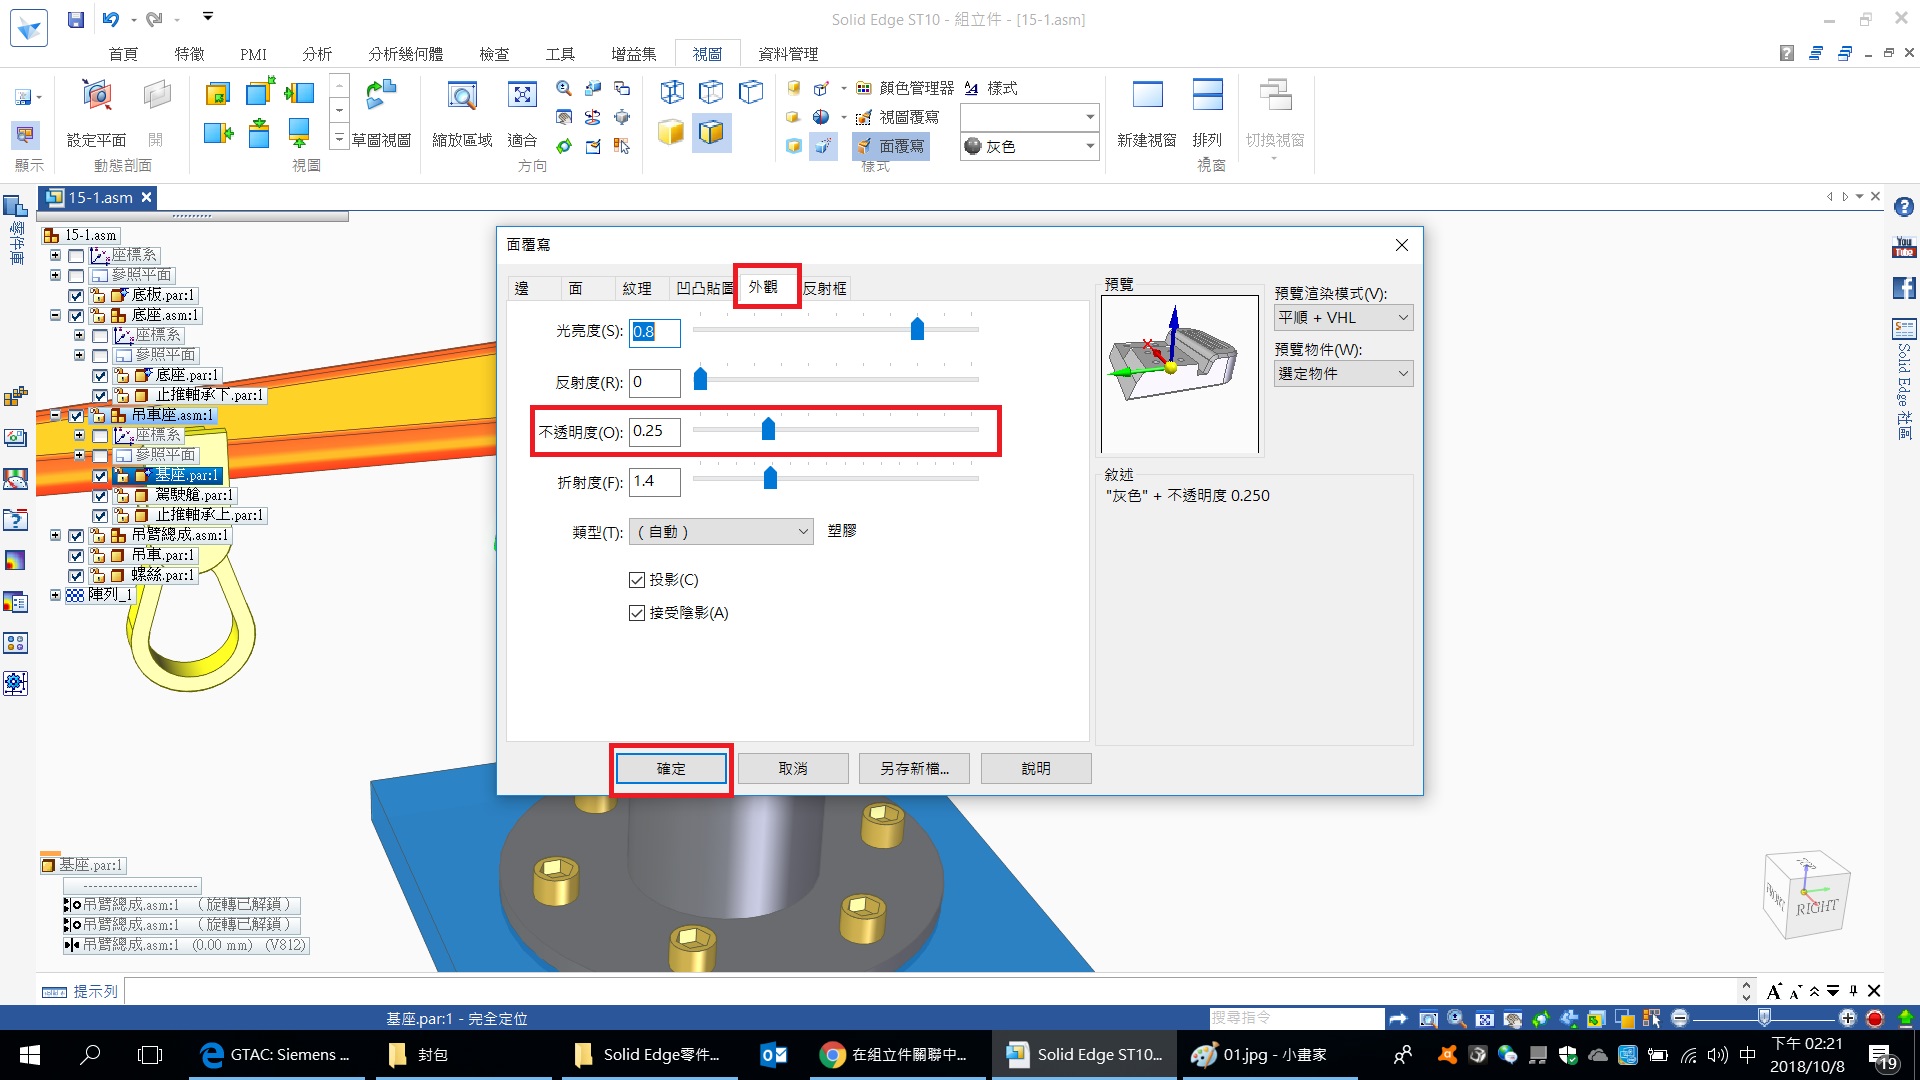
Task: Open the 資料管理 ribbon tab
Action: tap(788, 54)
